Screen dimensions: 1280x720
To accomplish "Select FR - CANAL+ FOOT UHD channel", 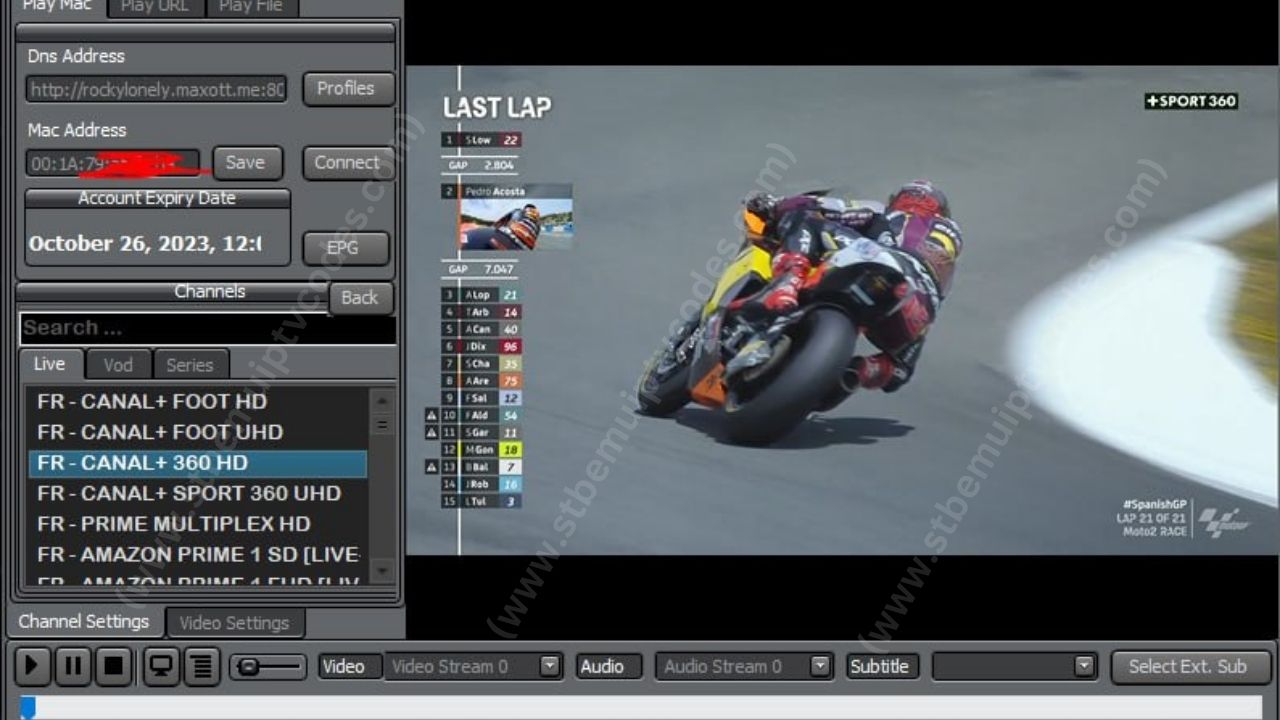I will point(197,432).
